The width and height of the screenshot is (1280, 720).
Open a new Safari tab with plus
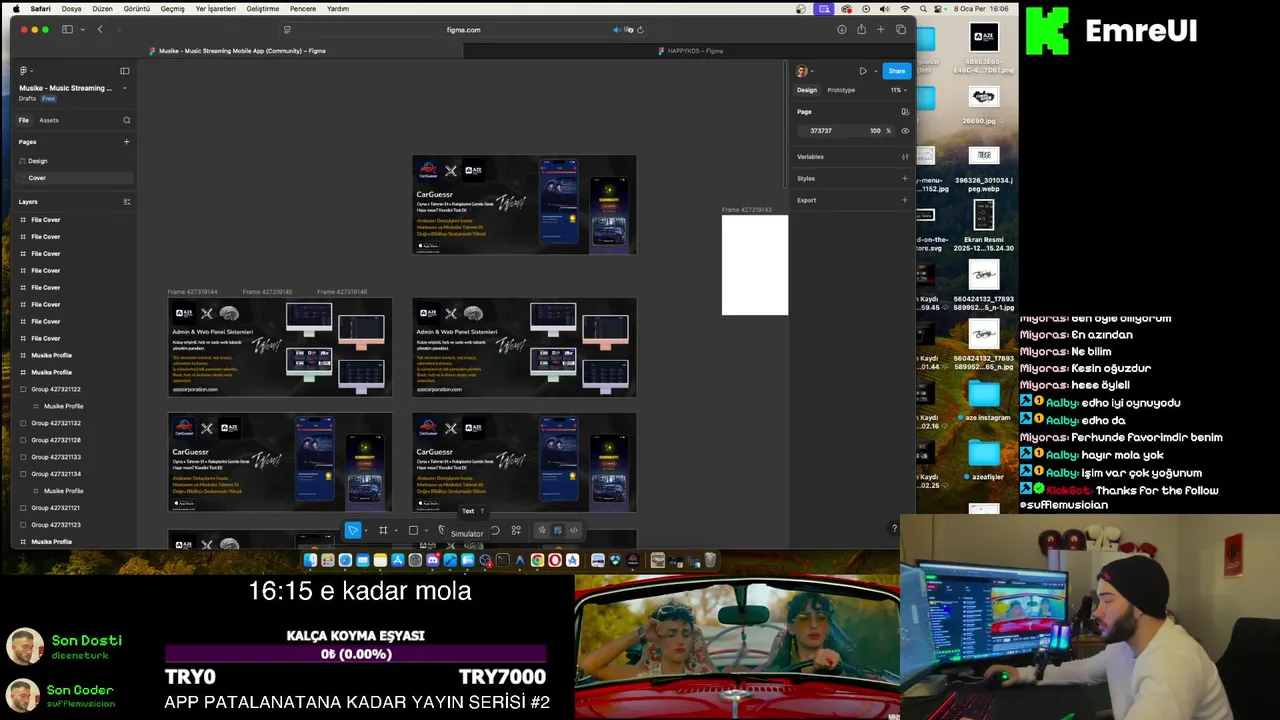[880, 30]
